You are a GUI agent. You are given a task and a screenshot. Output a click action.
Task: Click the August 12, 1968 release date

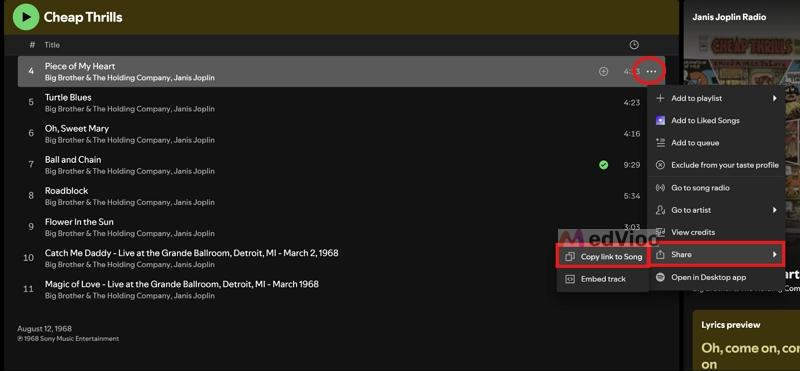coord(44,329)
